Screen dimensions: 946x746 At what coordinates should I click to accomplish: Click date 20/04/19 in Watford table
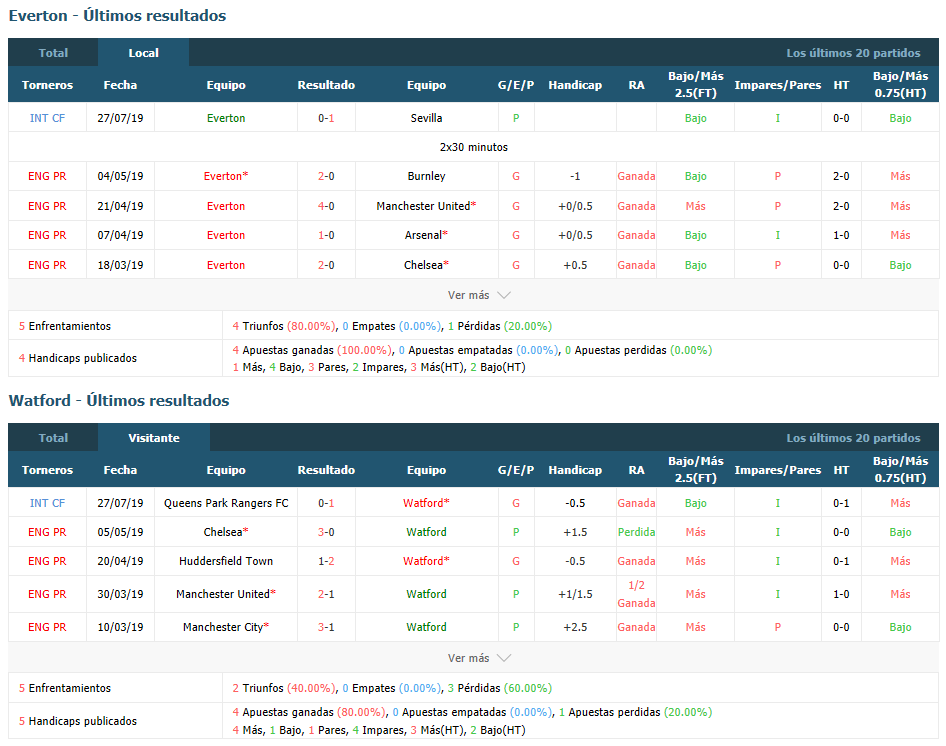120,561
